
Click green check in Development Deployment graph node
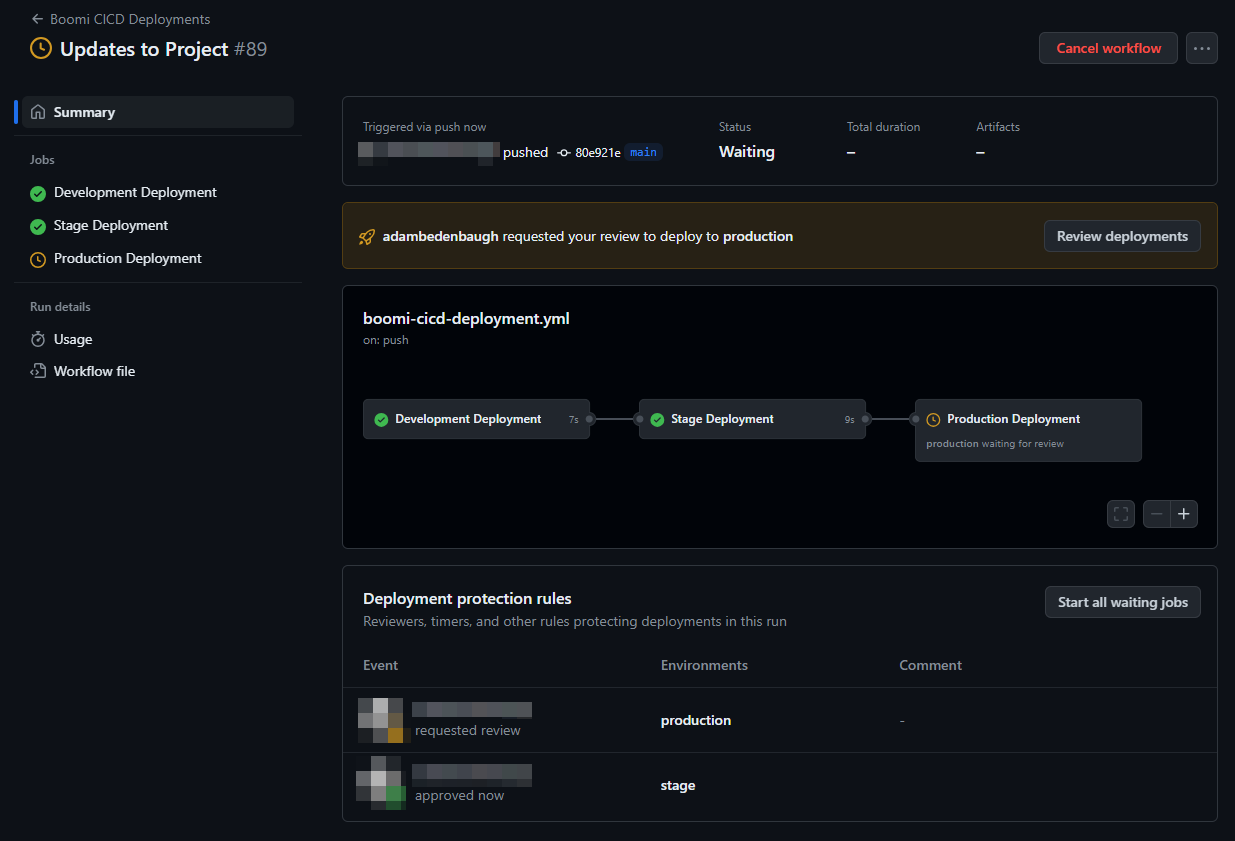[x=381, y=420]
